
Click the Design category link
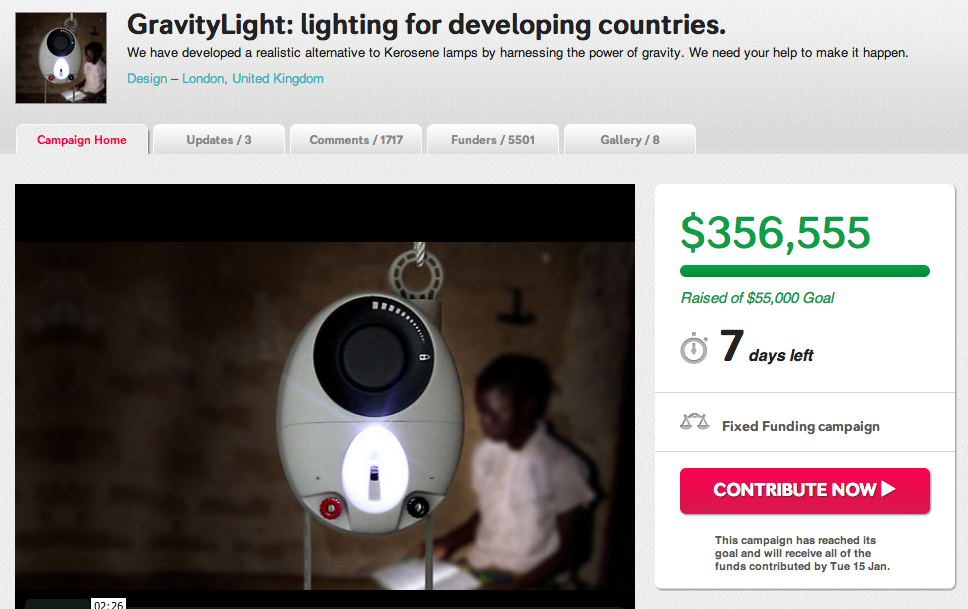[147, 78]
